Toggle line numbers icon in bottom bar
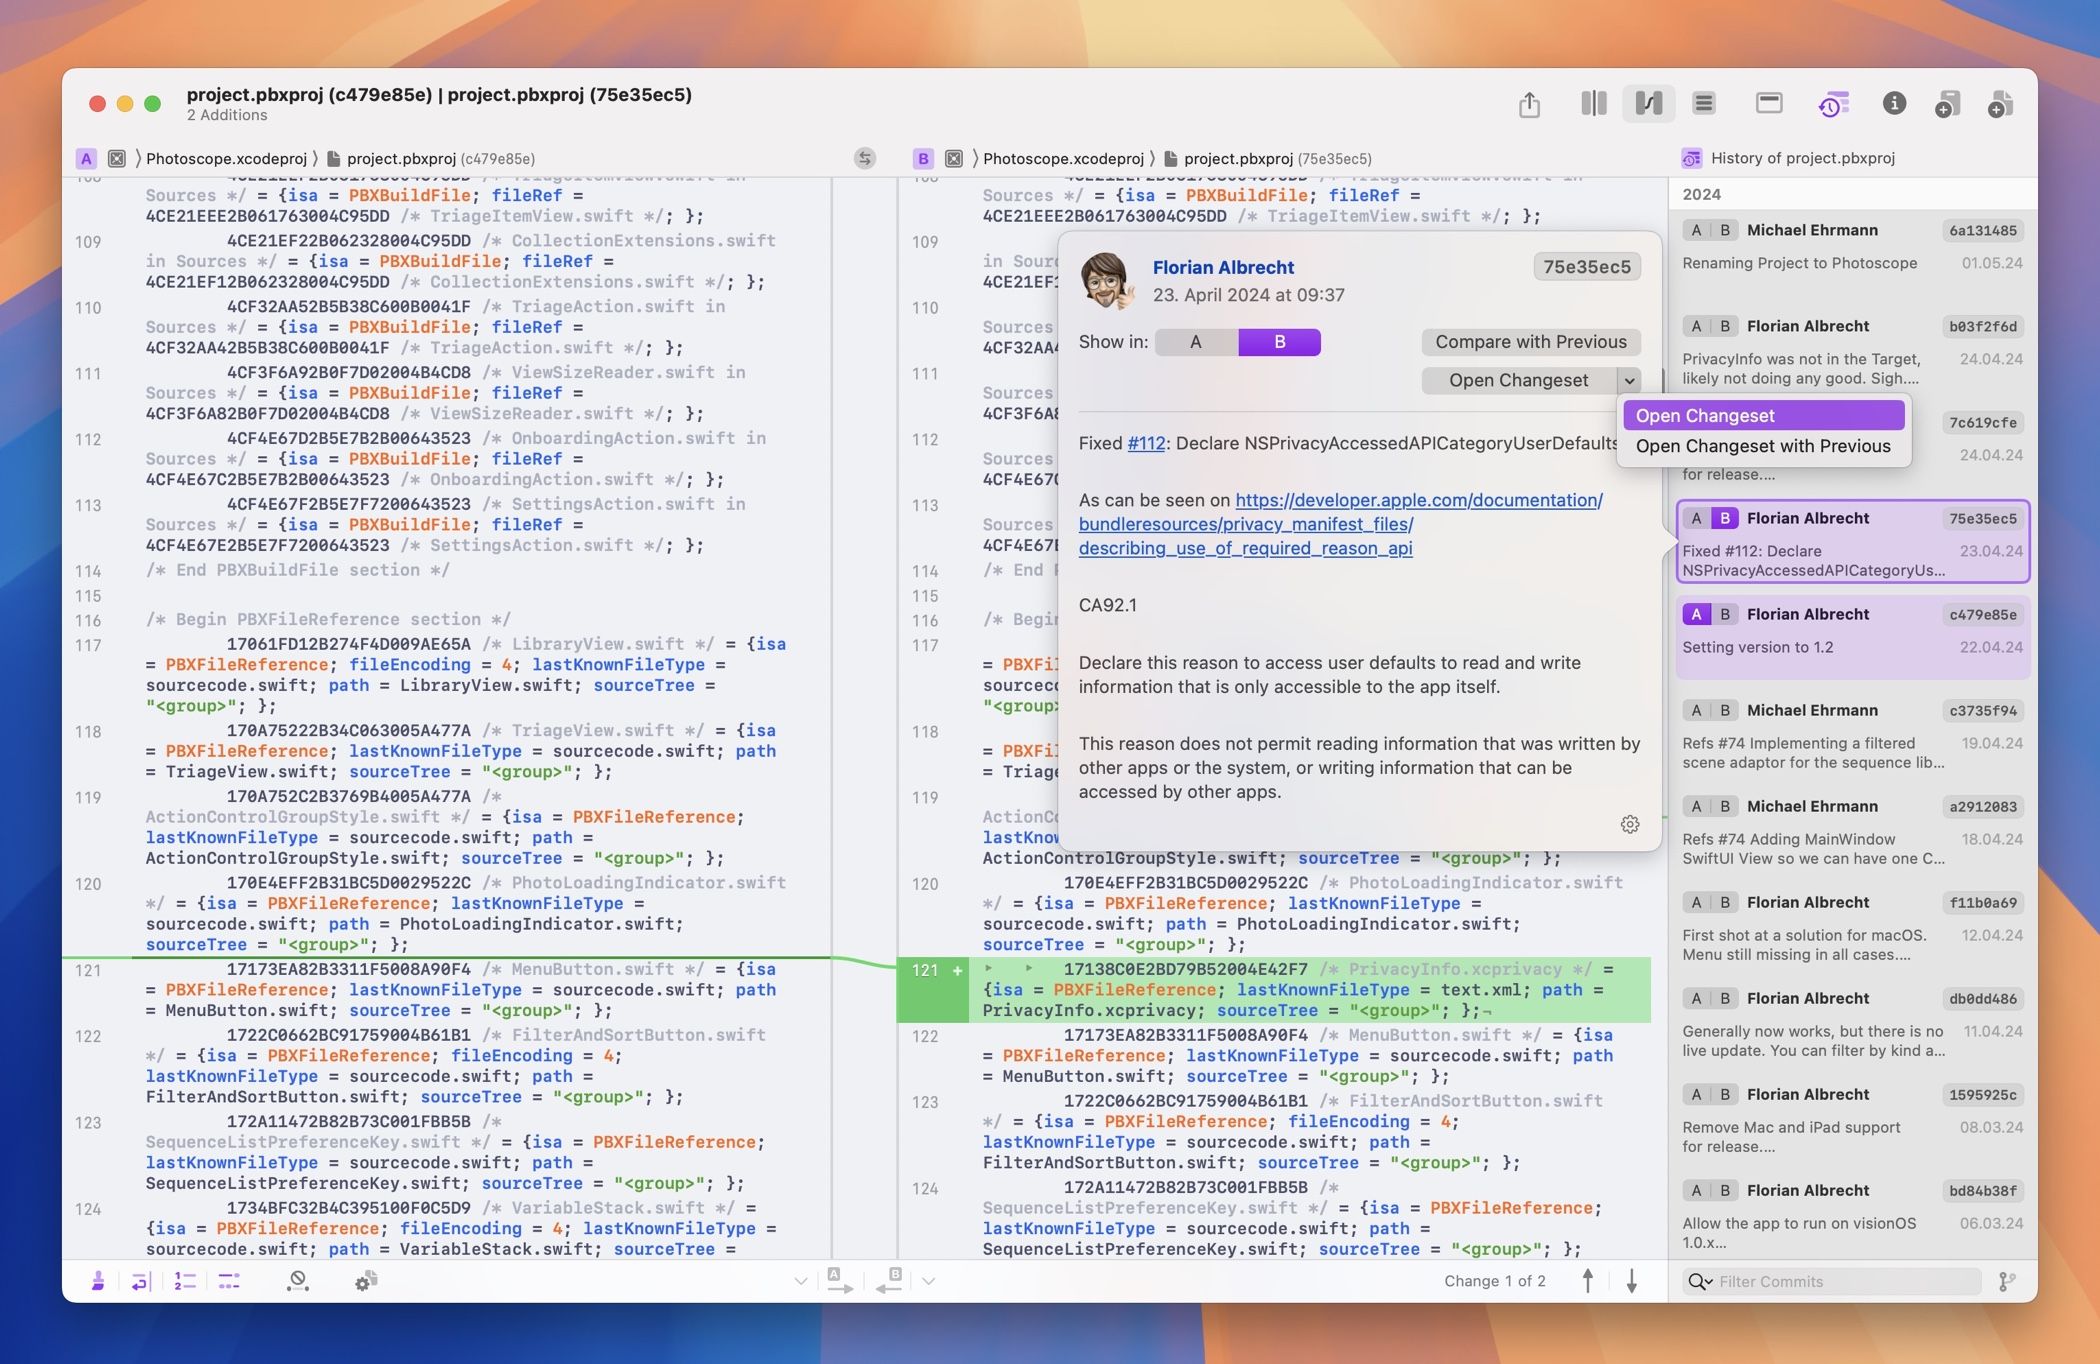The height and width of the screenshot is (1364, 2100). pos(185,1281)
